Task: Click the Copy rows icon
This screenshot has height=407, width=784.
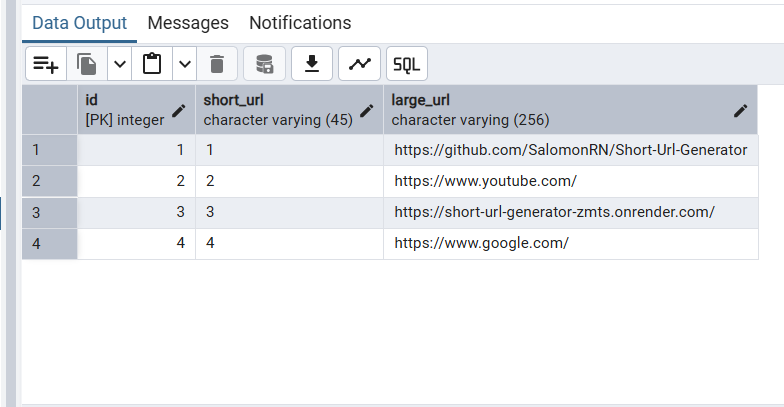Action: point(87,64)
